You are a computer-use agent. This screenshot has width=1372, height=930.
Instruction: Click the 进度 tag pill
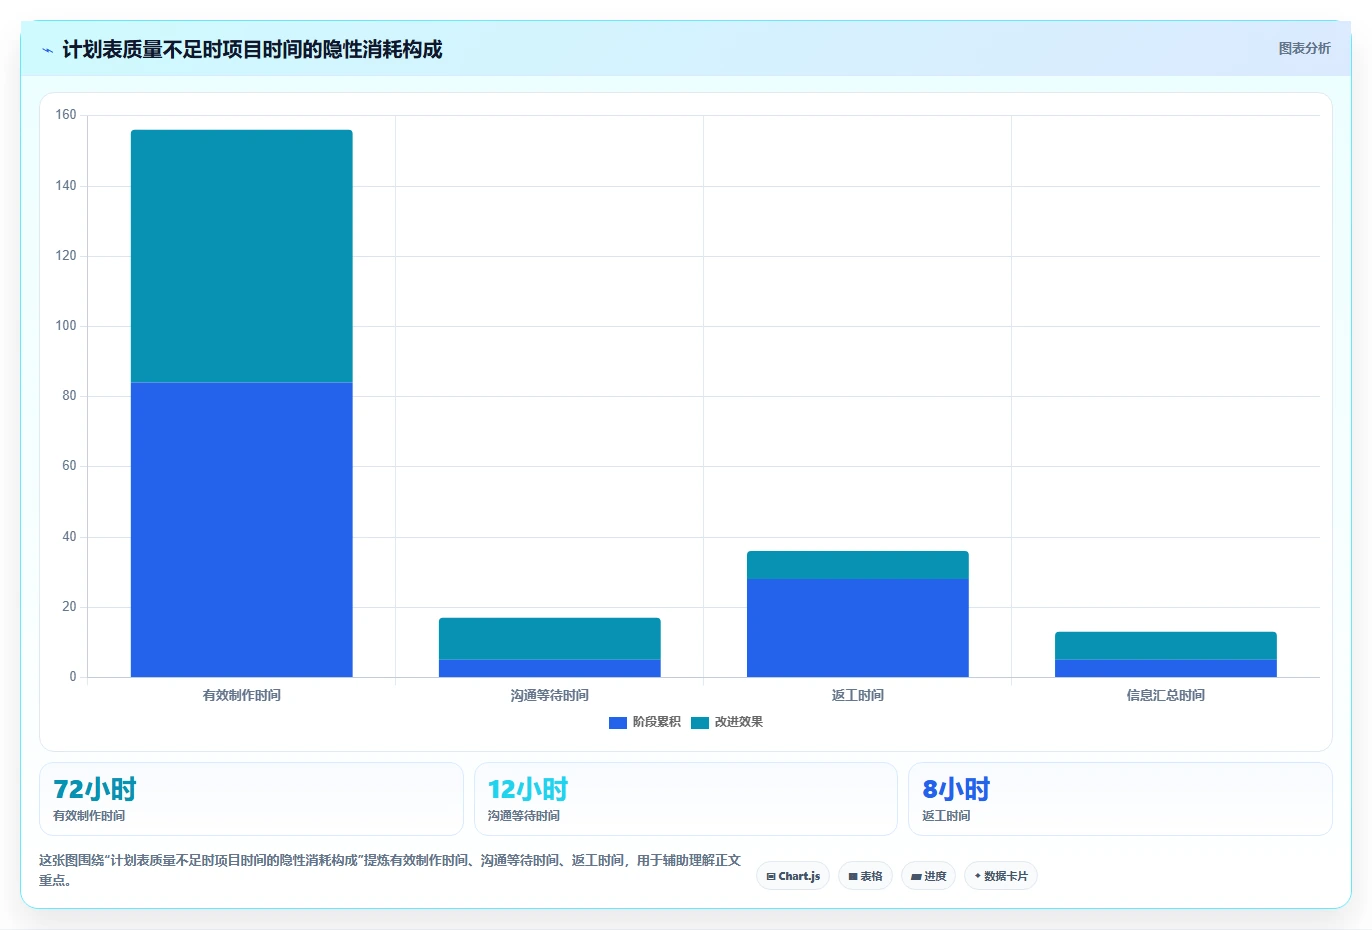(929, 876)
